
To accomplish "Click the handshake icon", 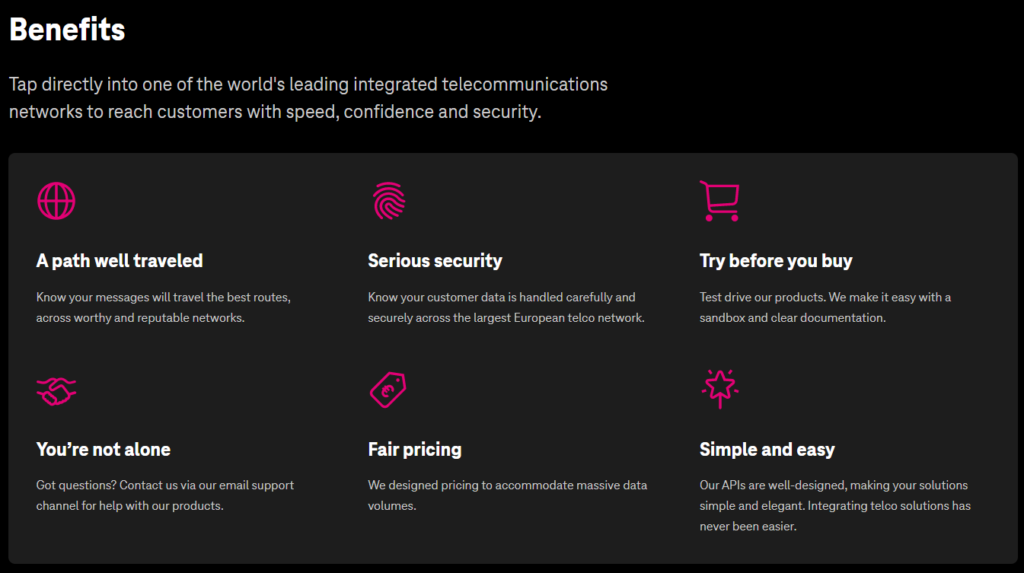I will tap(56, 389).
